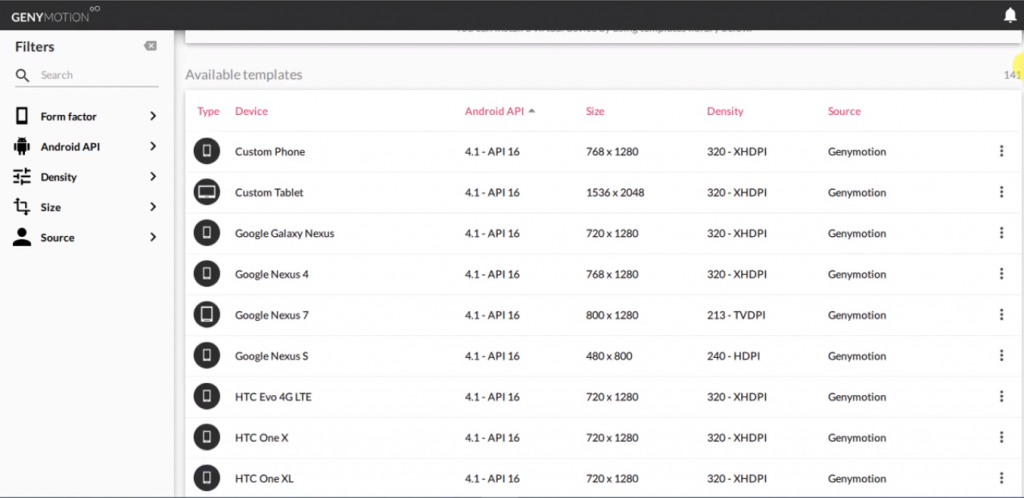The image size is (1024, 498).
Task: Sort by the Size column header
Action: point(595,112)
